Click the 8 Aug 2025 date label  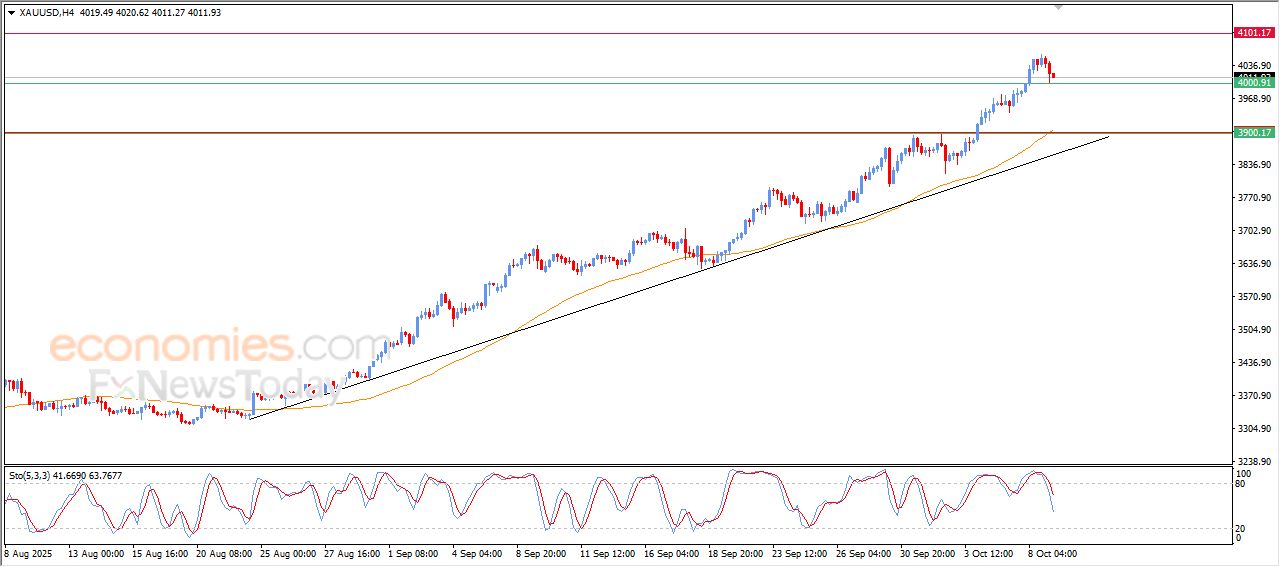[28, 553]
